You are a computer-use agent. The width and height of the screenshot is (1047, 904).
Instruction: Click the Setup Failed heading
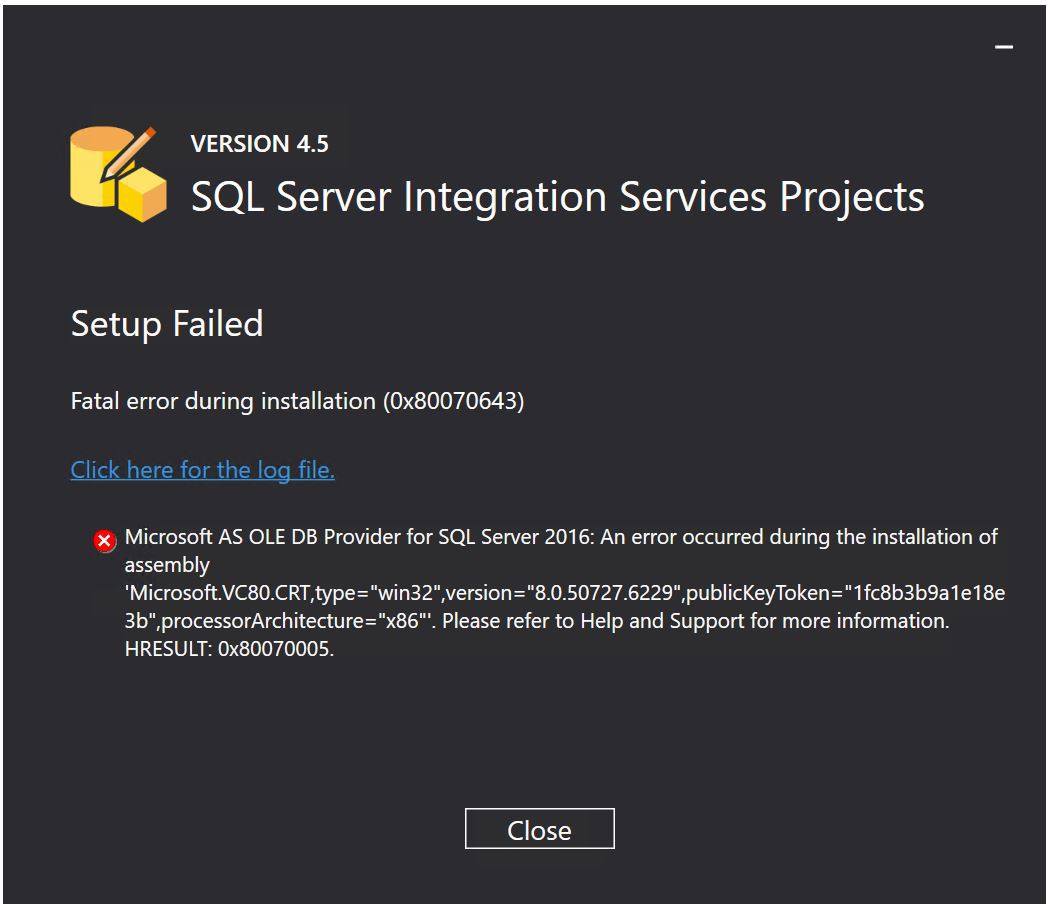point(167,324)
